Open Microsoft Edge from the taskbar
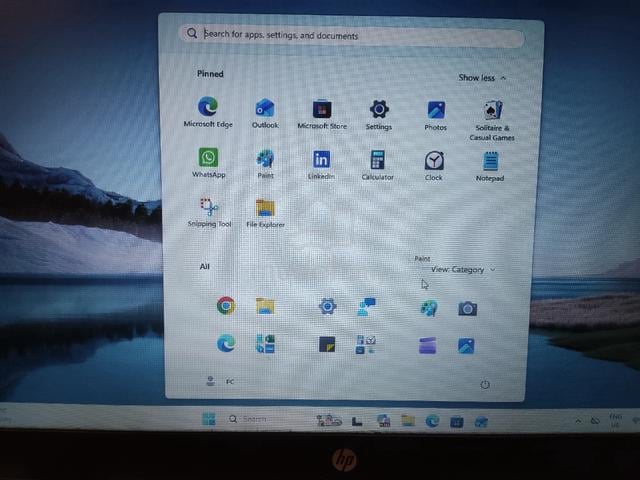Image resolution: width=640 pixels, height=480 pixels. [432, 421]
